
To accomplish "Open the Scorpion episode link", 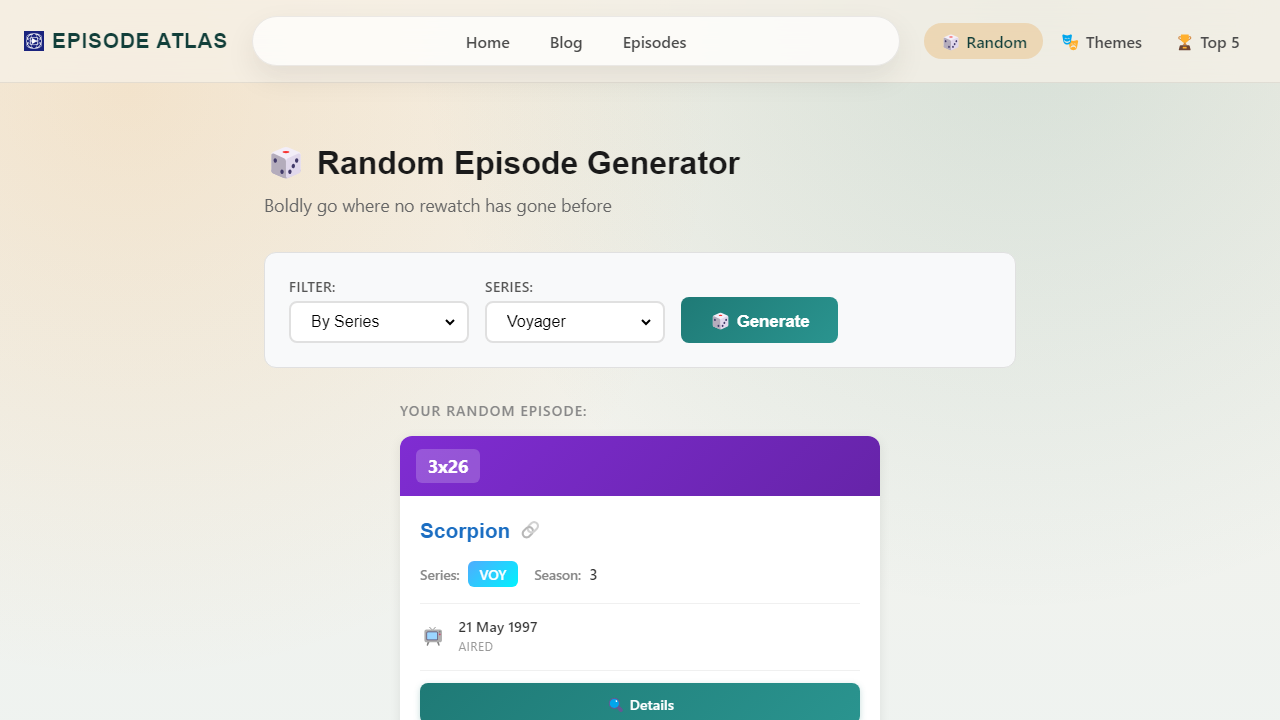I will pos(464,530).
